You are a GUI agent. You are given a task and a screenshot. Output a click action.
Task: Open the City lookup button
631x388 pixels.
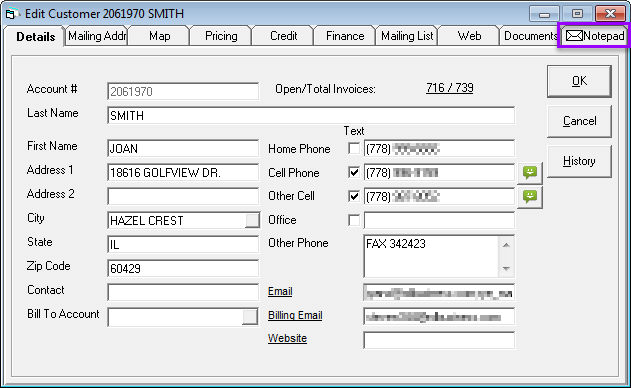[252, 221]
